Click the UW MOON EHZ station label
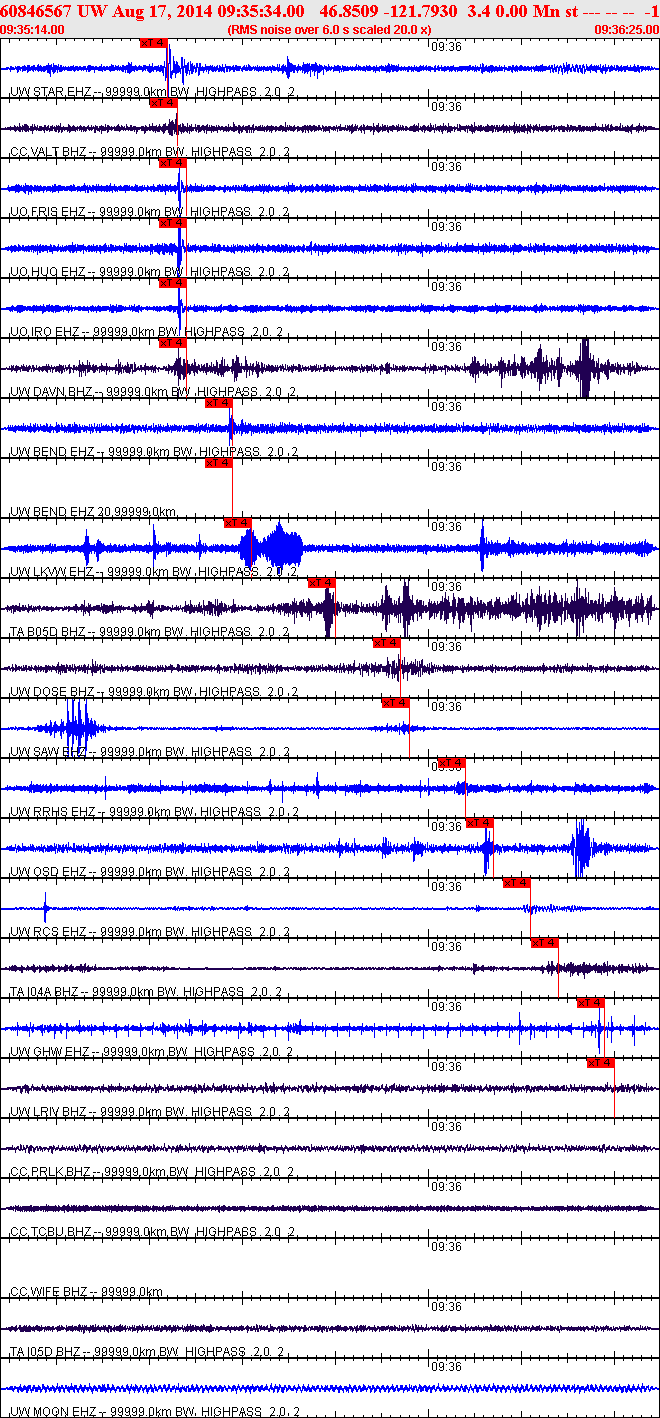Image resolution: width=660 pixels, height=1418 pixels. click(154, 1412)
